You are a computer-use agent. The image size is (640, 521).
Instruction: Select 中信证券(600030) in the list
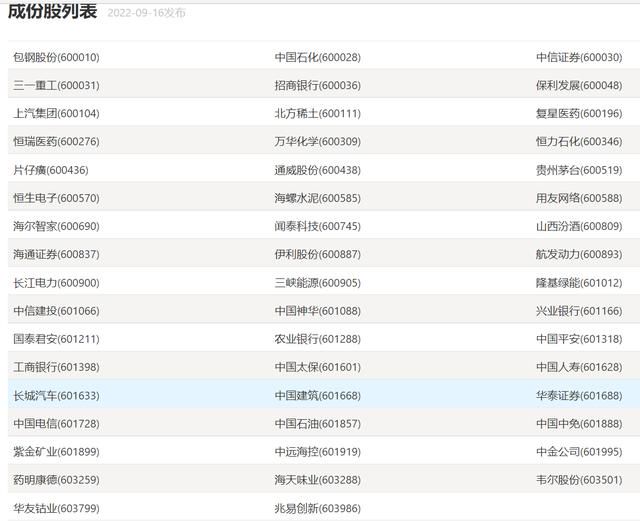coord(579,57)
